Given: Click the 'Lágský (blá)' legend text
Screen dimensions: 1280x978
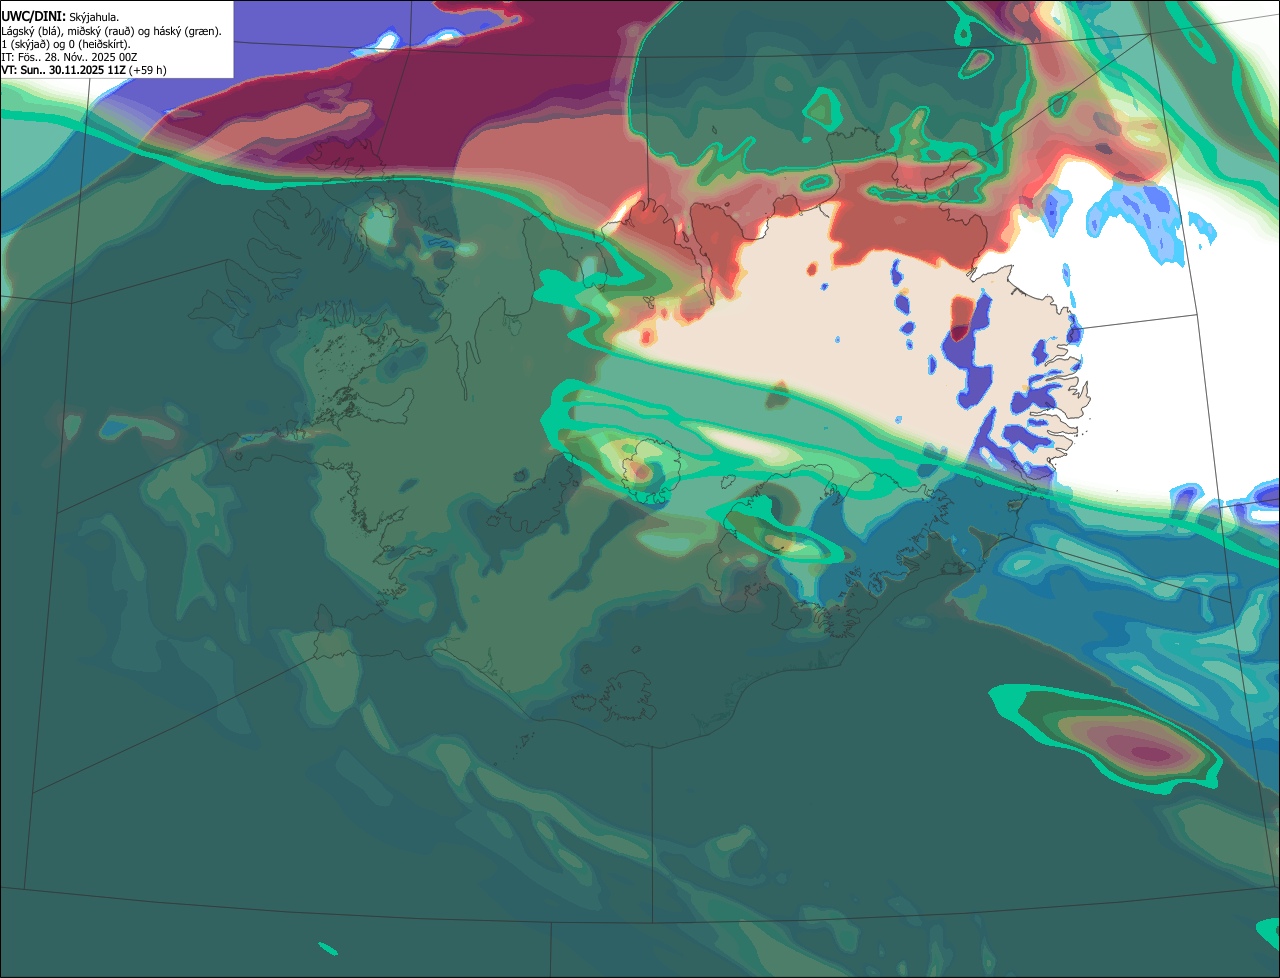Looking at the screenshot, I should 30,32.
